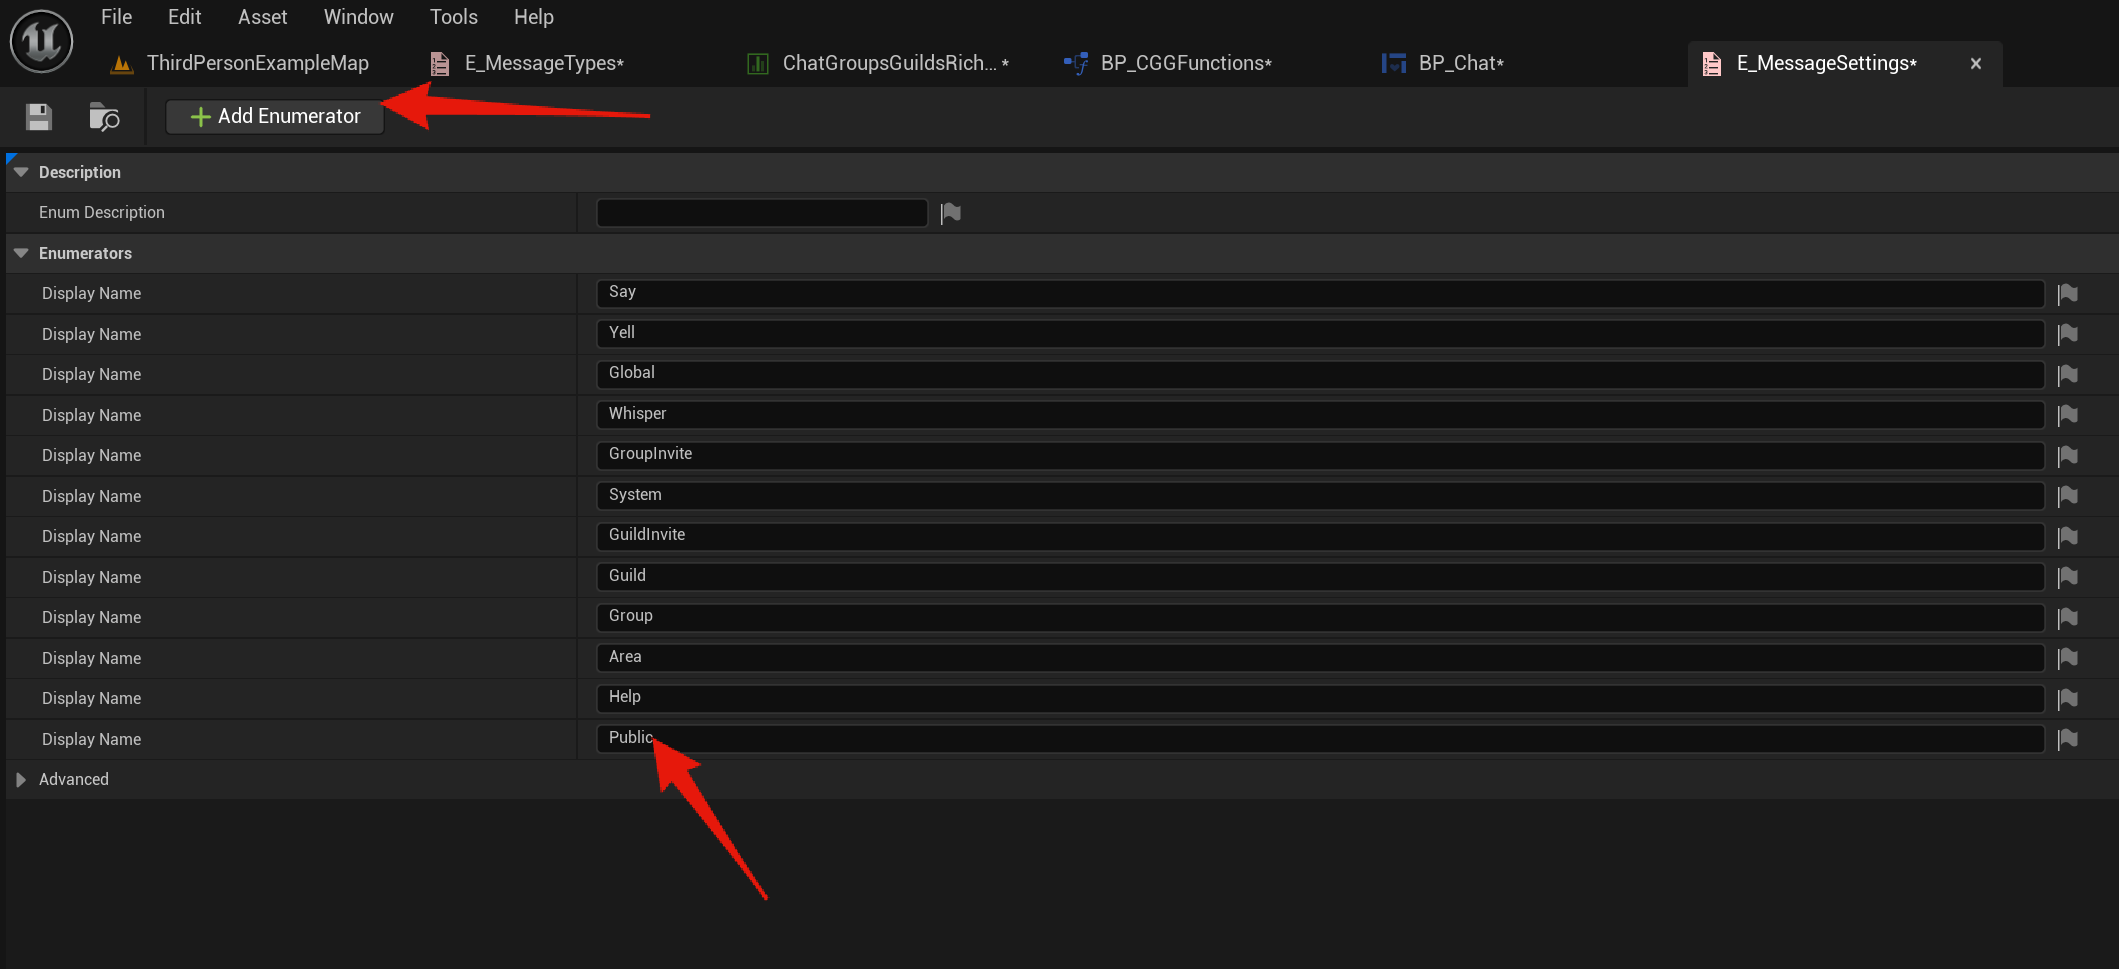This screenshot has height=969, width=2119.
Task: Collapse the Enumerators section
Action: tap(21, 253)
